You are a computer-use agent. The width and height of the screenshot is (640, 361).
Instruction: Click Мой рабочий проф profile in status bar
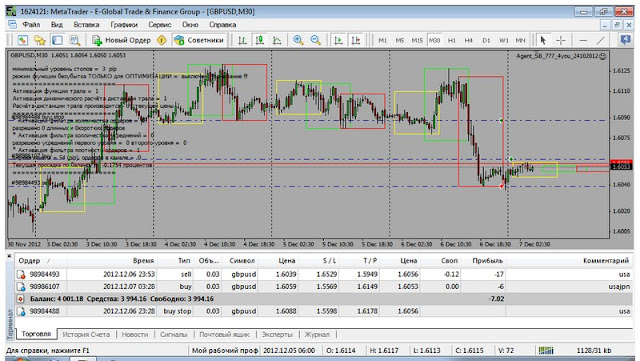pyautogui.click(x=225, y=350)
